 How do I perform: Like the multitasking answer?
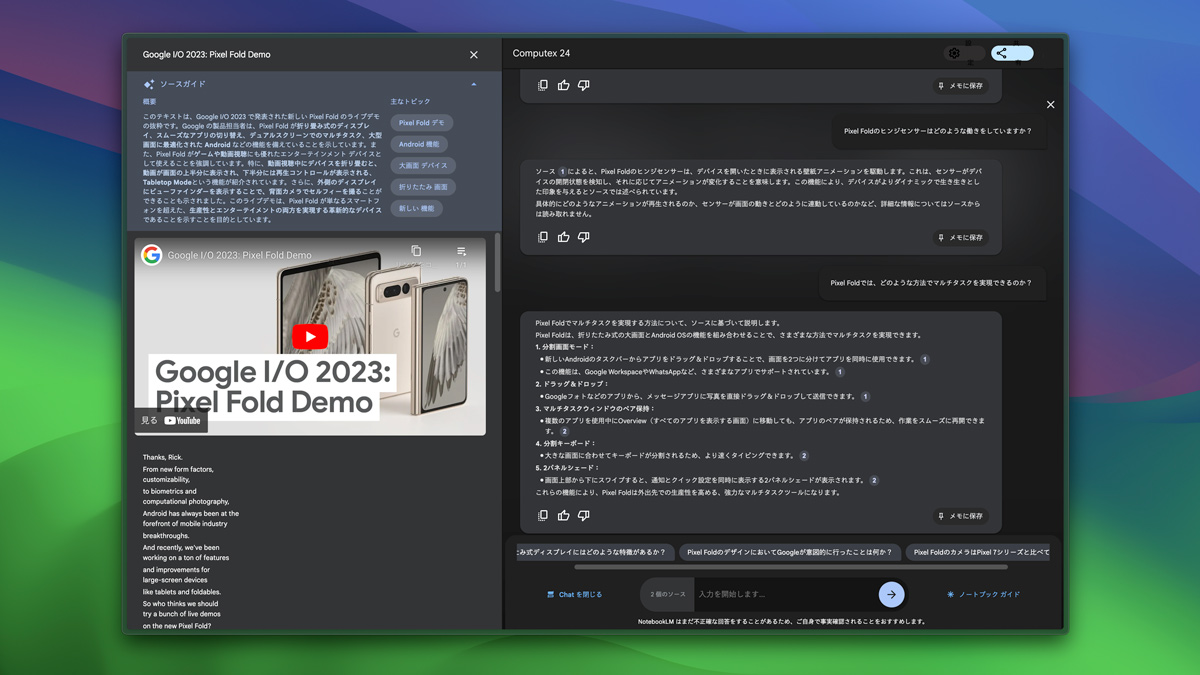point(564,516)
